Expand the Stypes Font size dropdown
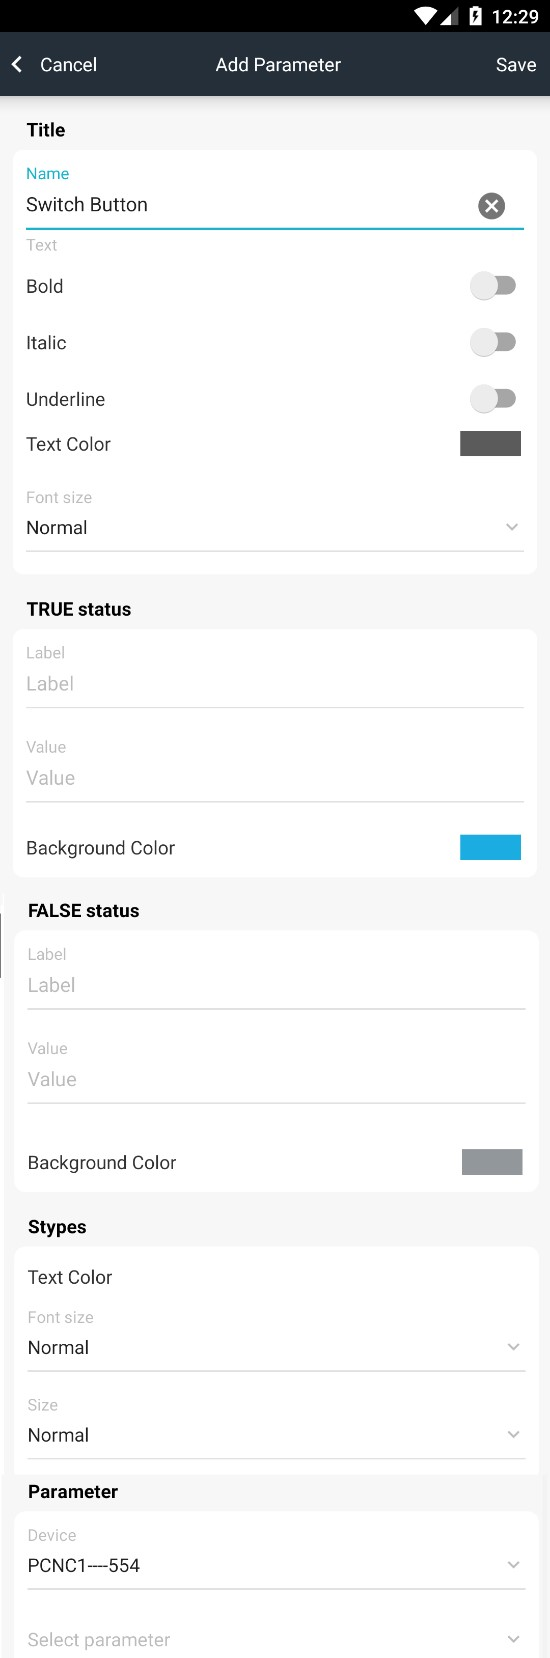Viewport: 550px width, 1658px height. [x=276, y=1348]
